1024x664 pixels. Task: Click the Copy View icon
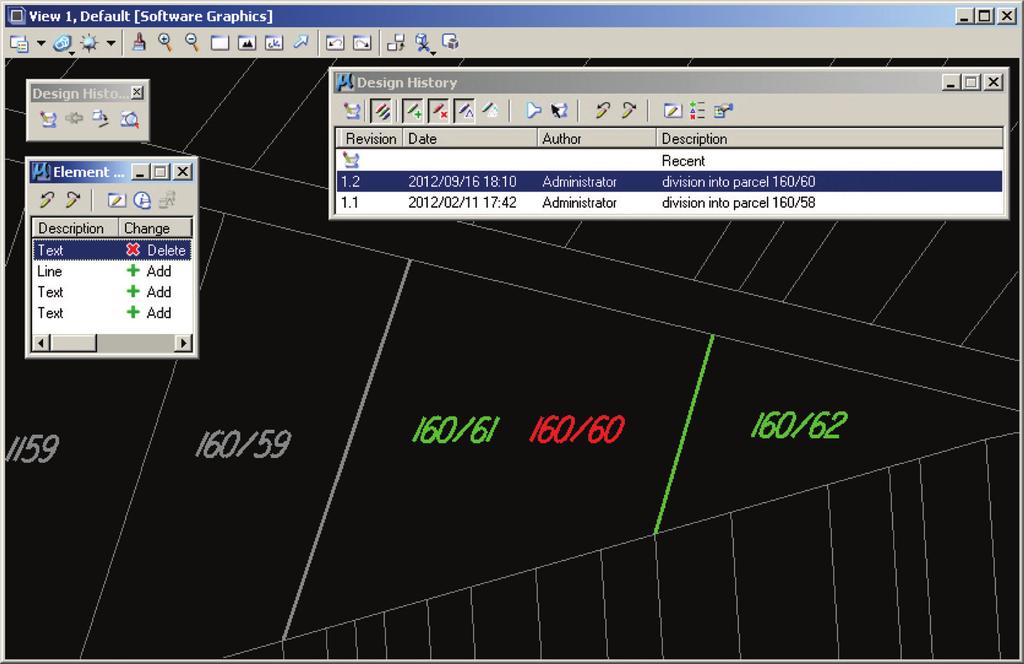(396, 43)
